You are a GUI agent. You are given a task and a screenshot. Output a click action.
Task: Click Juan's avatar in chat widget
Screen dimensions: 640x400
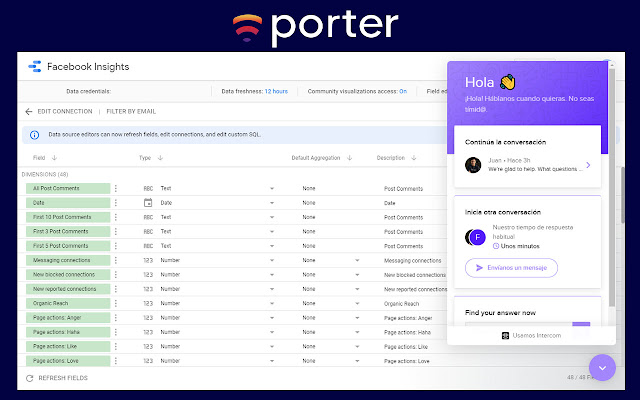point(473,165)
